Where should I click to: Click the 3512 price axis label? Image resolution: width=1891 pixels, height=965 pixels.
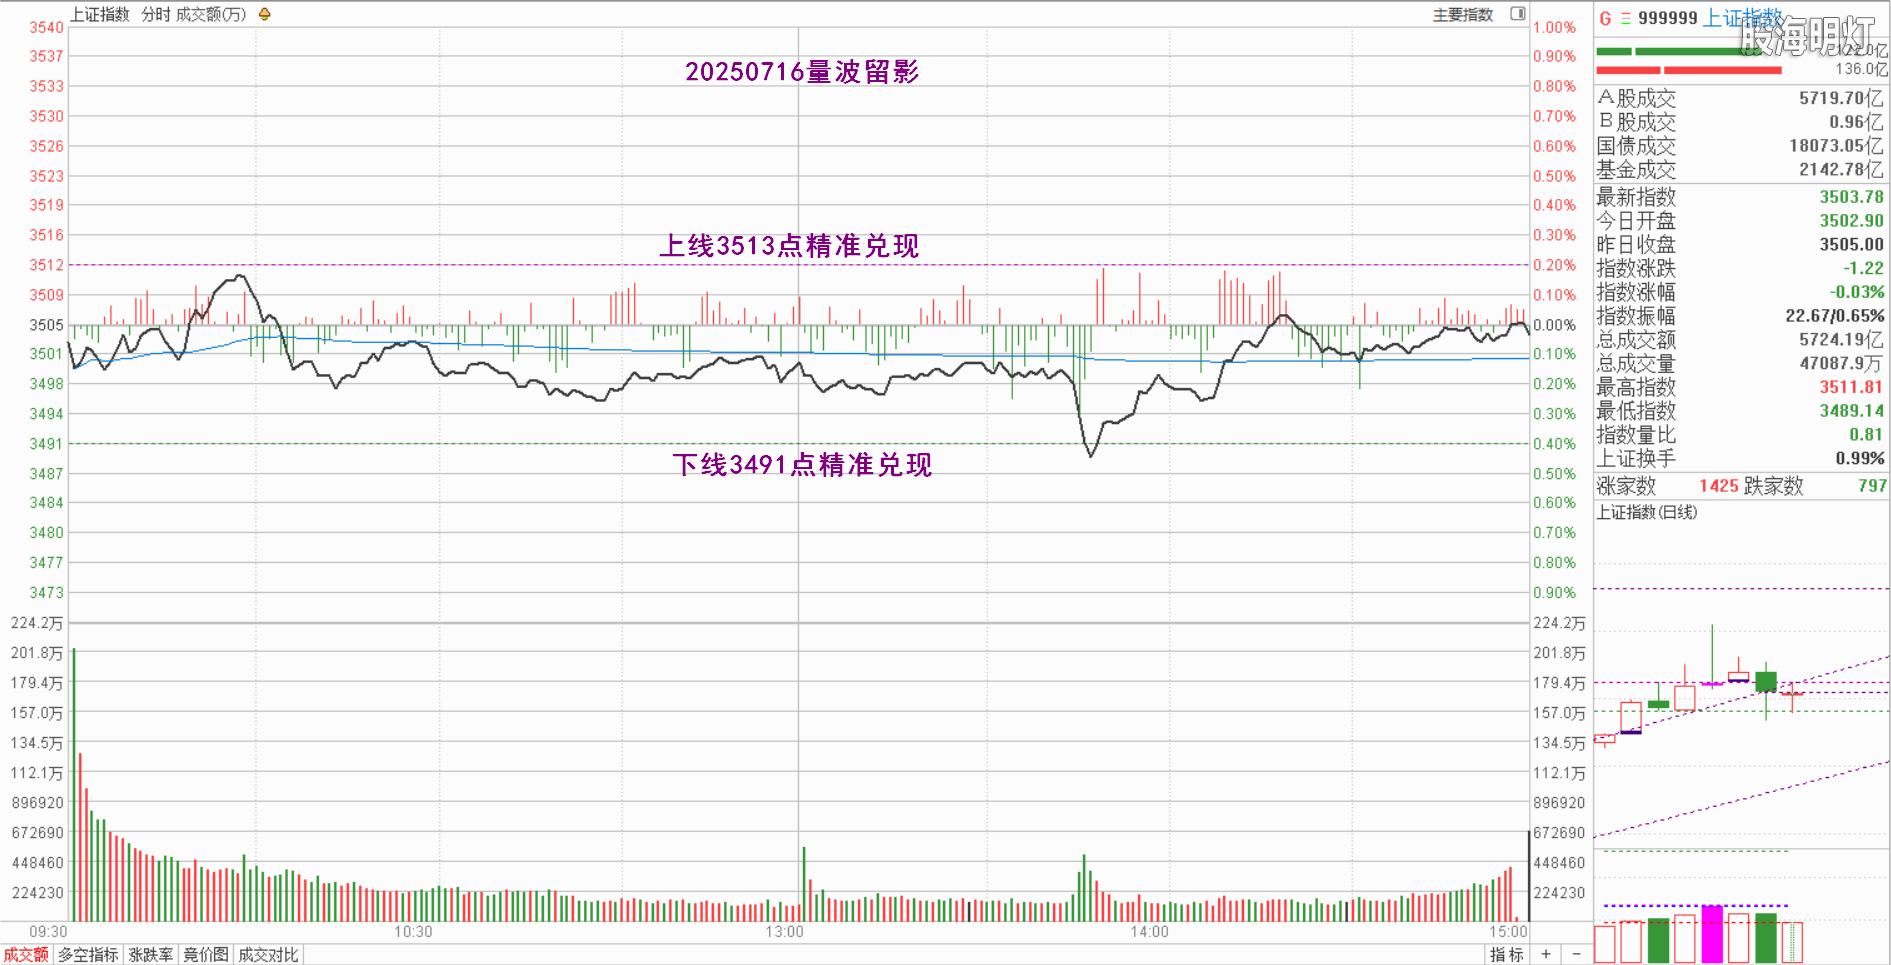(x=46, y=265)
